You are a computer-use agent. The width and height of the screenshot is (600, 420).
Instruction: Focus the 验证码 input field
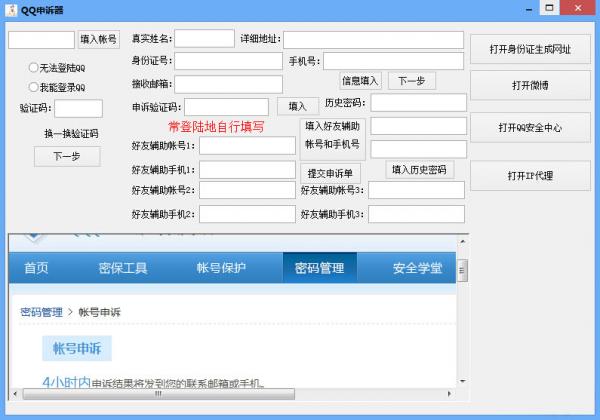pyautogui.click(x=78, y=108)
